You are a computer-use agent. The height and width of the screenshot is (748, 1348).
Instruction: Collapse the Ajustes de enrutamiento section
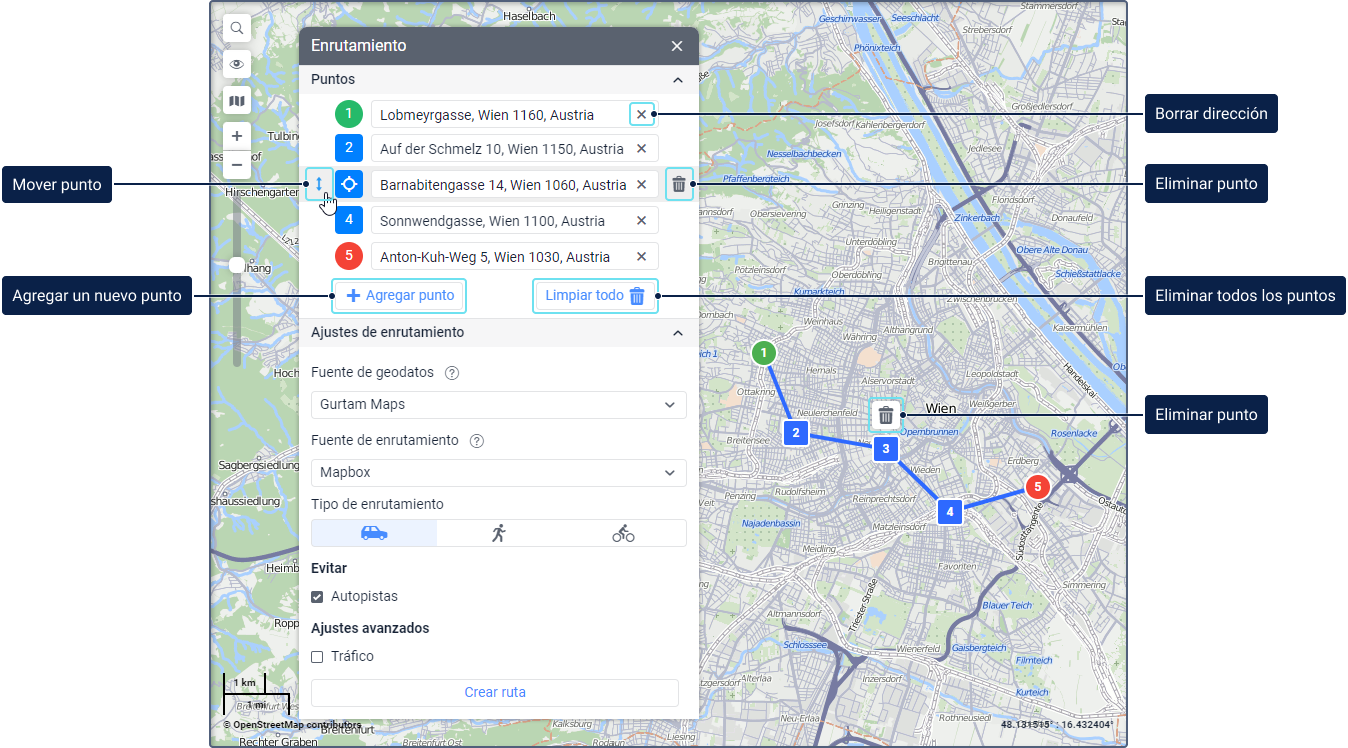click(x=677, y=333)
